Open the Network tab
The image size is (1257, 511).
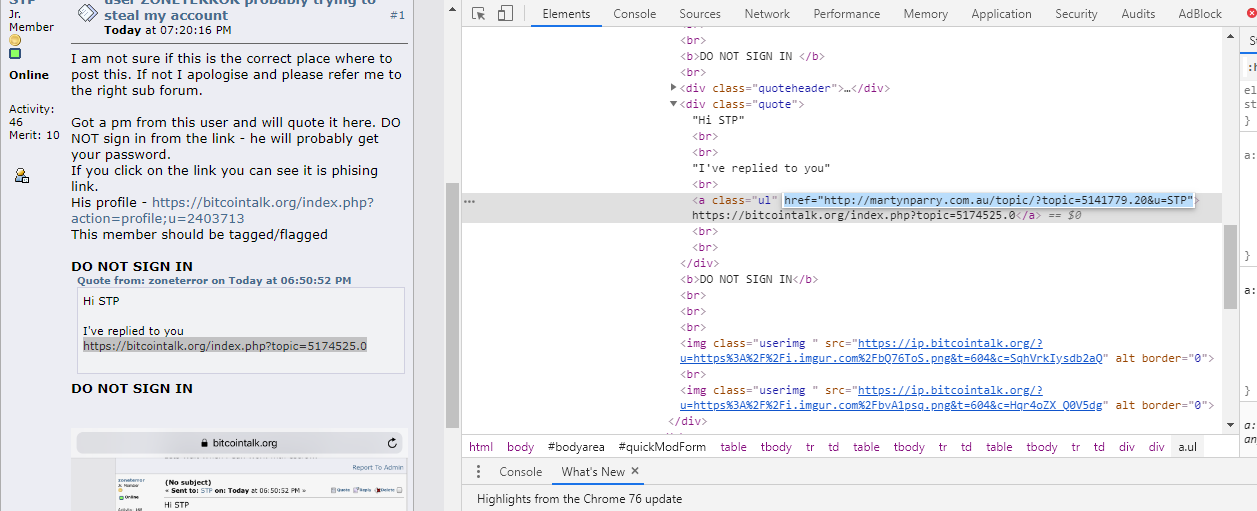(x=767, y=14)
